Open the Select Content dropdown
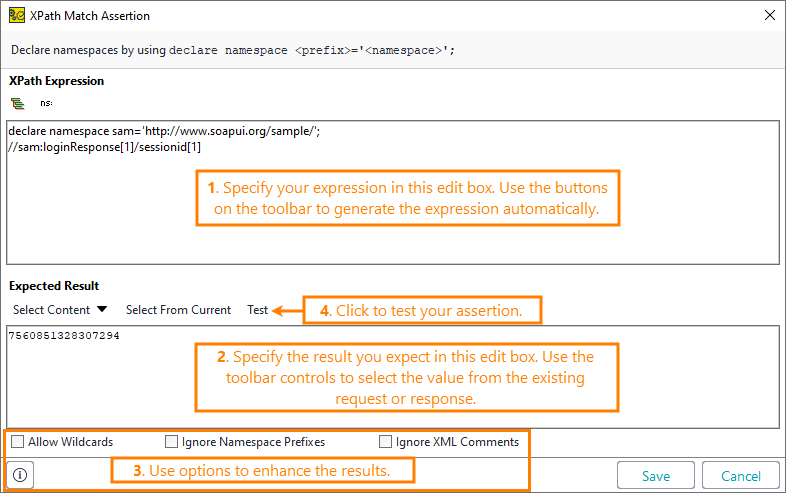The height and width of the screenshot is (493, 786). [60, 310]
